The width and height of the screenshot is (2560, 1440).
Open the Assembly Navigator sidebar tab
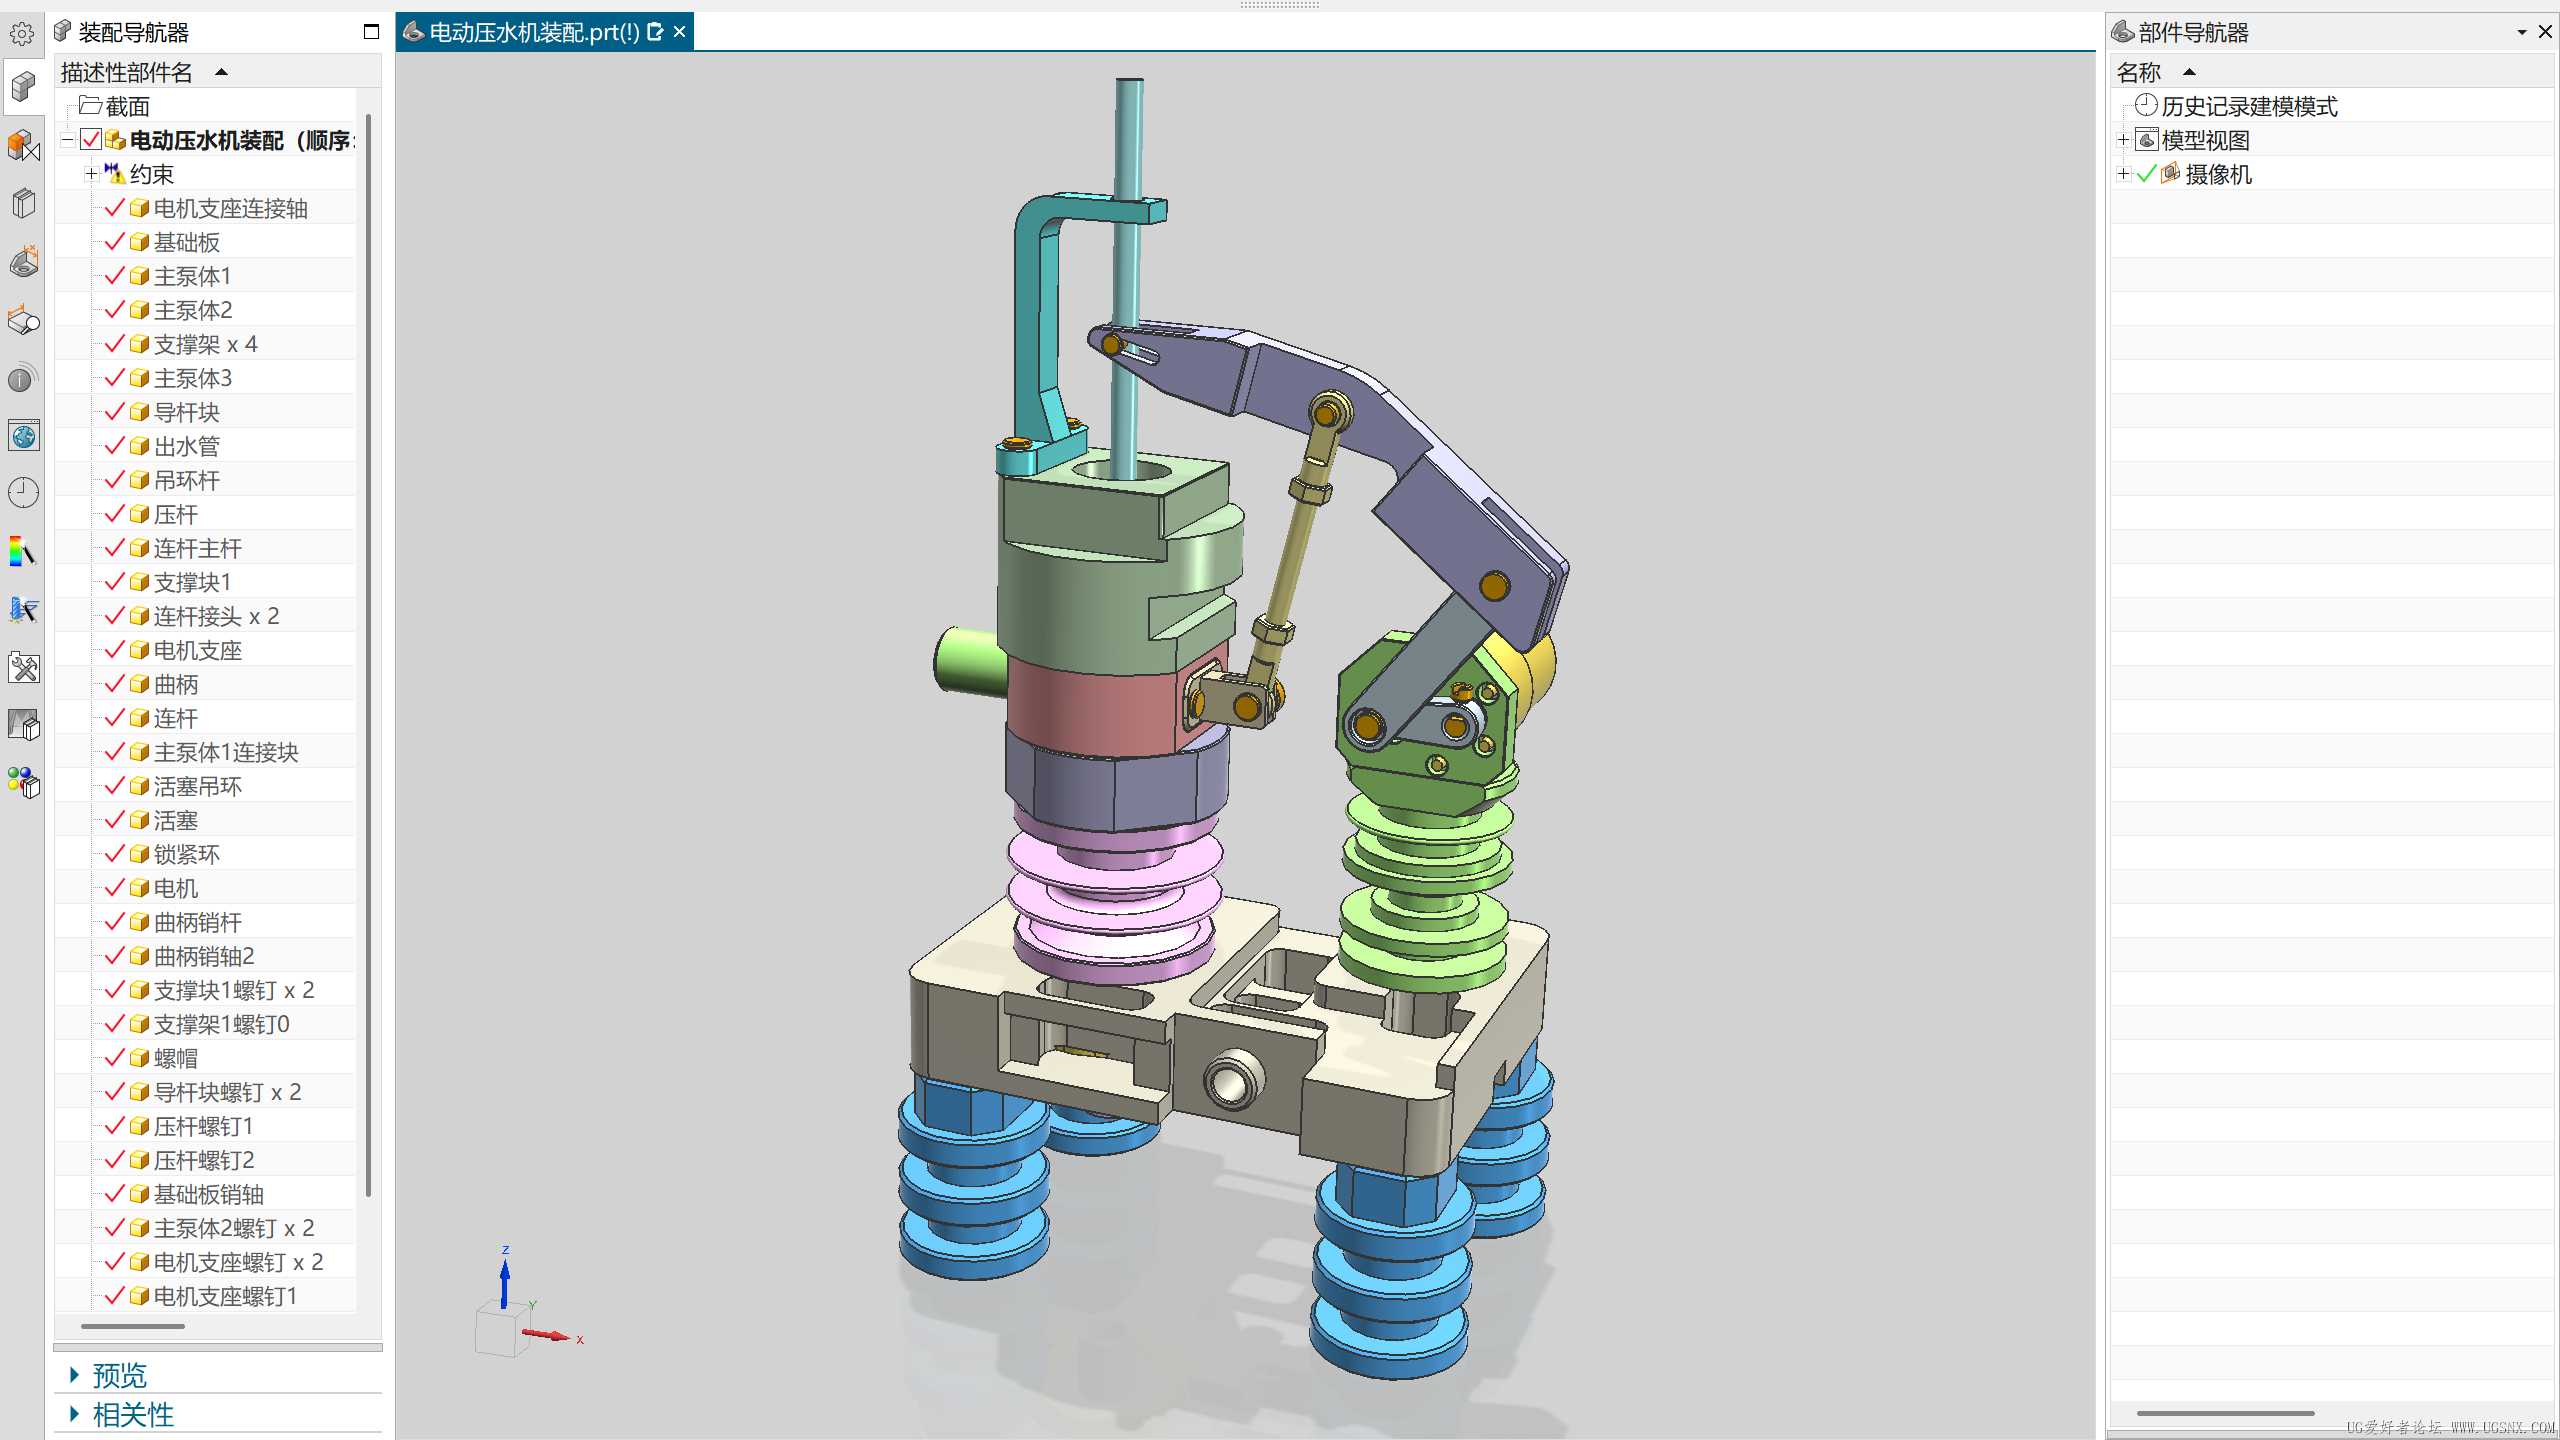pyautogui.click(x=23, y=86)
